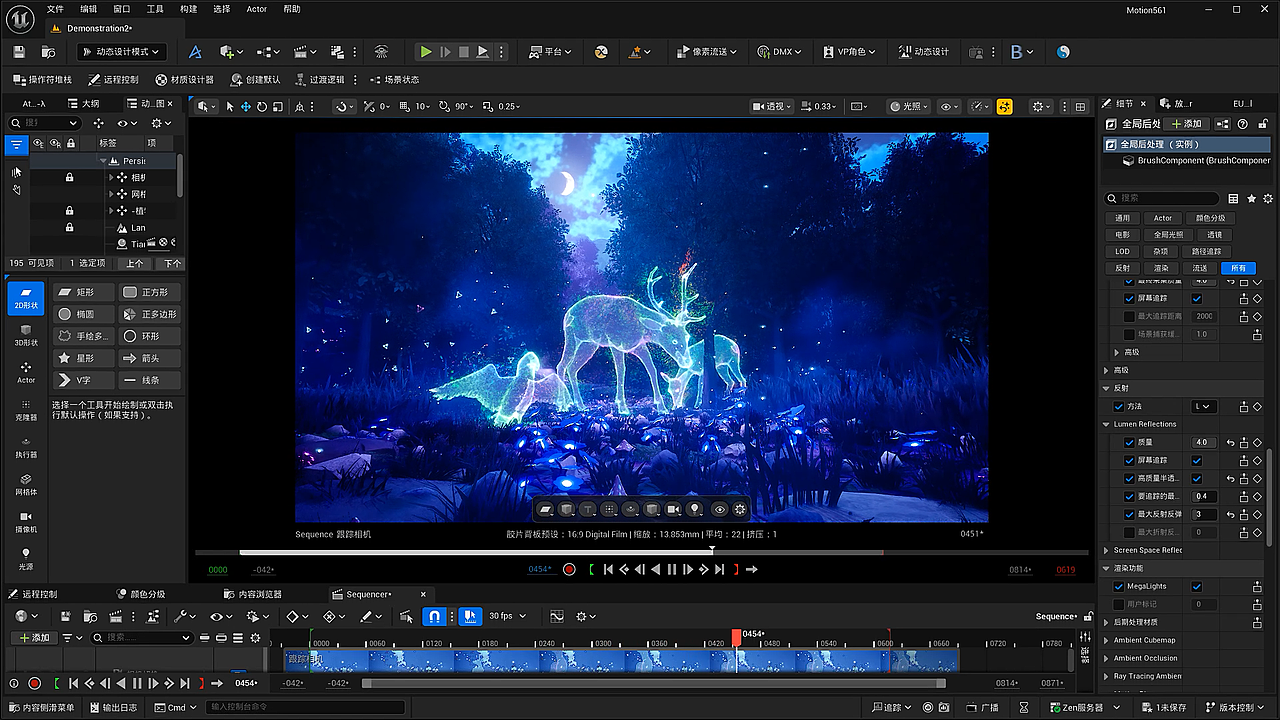Open the Sequencer curve editor icon
This screenshot has width=1280, height=720.
point(557,616)
